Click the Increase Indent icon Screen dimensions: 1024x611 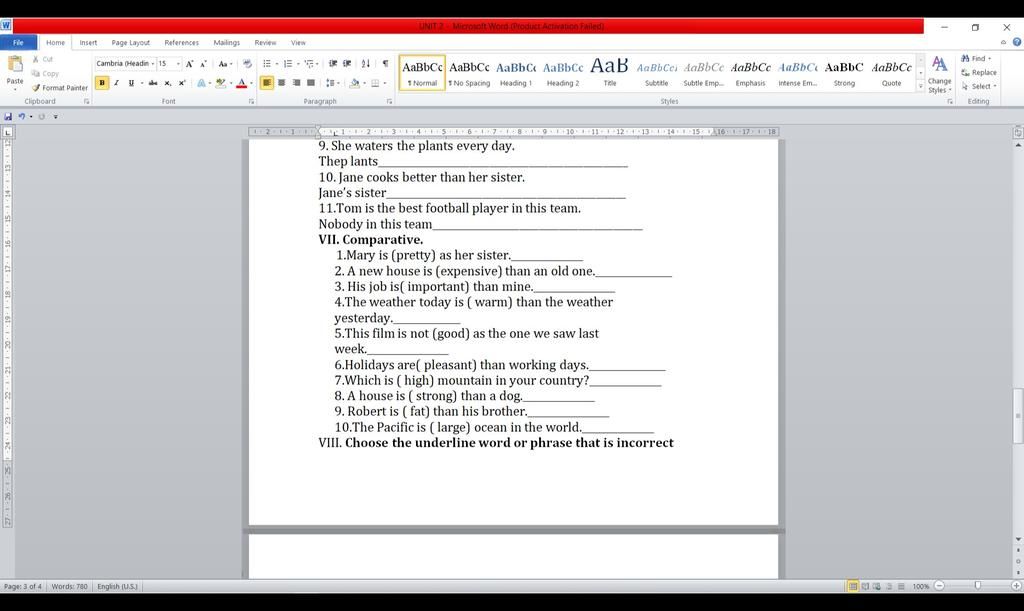[x=347, y=64]
